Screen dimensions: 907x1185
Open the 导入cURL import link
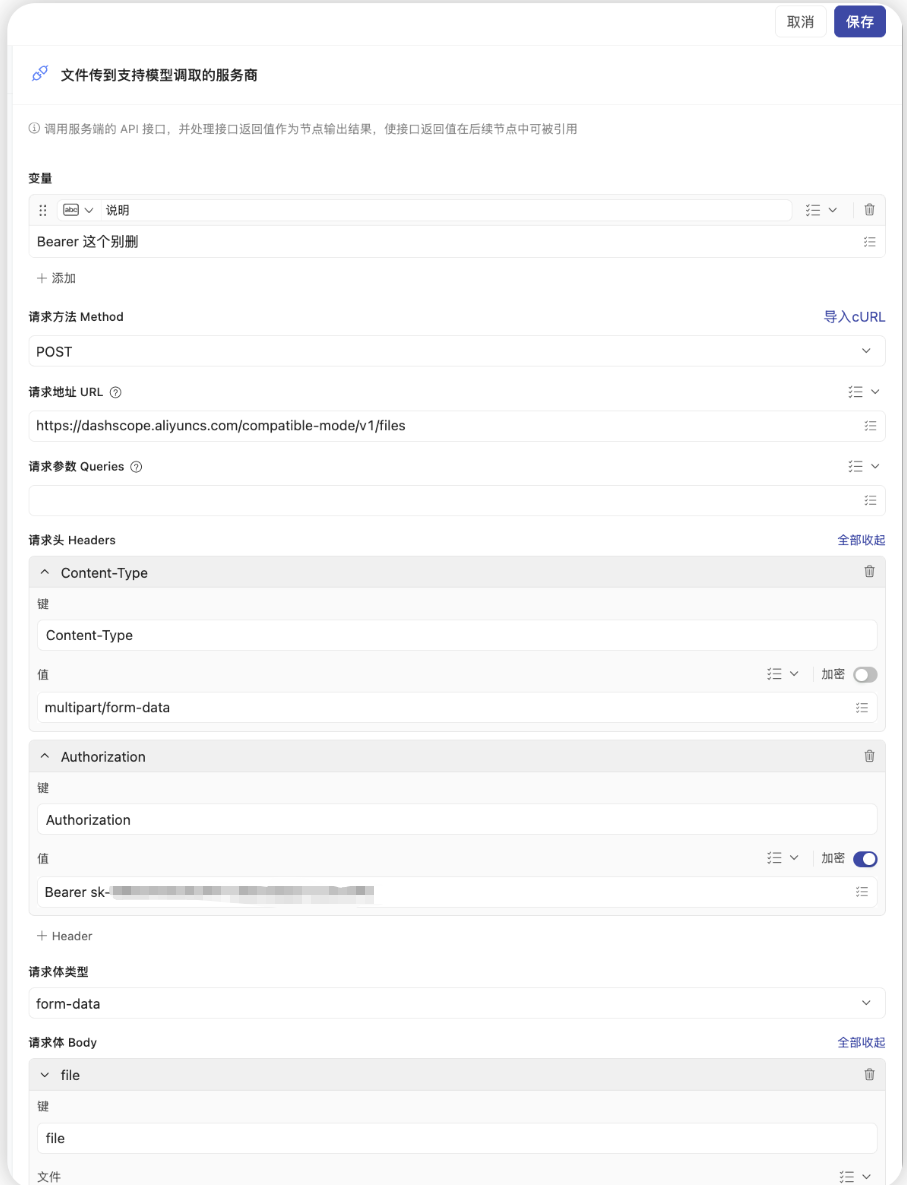(854, 317)
